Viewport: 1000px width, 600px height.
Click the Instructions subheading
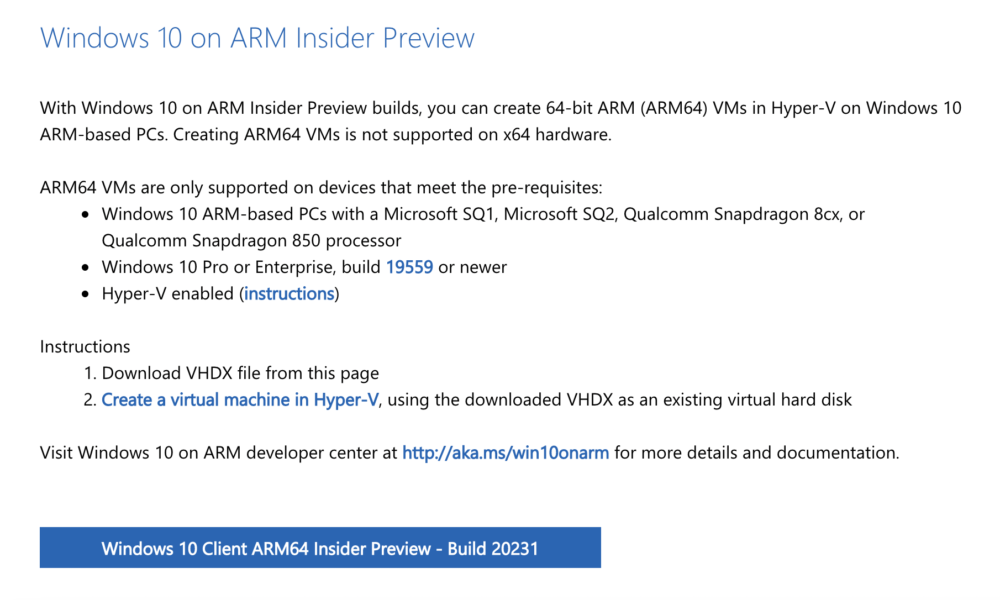tap(85, 346)
